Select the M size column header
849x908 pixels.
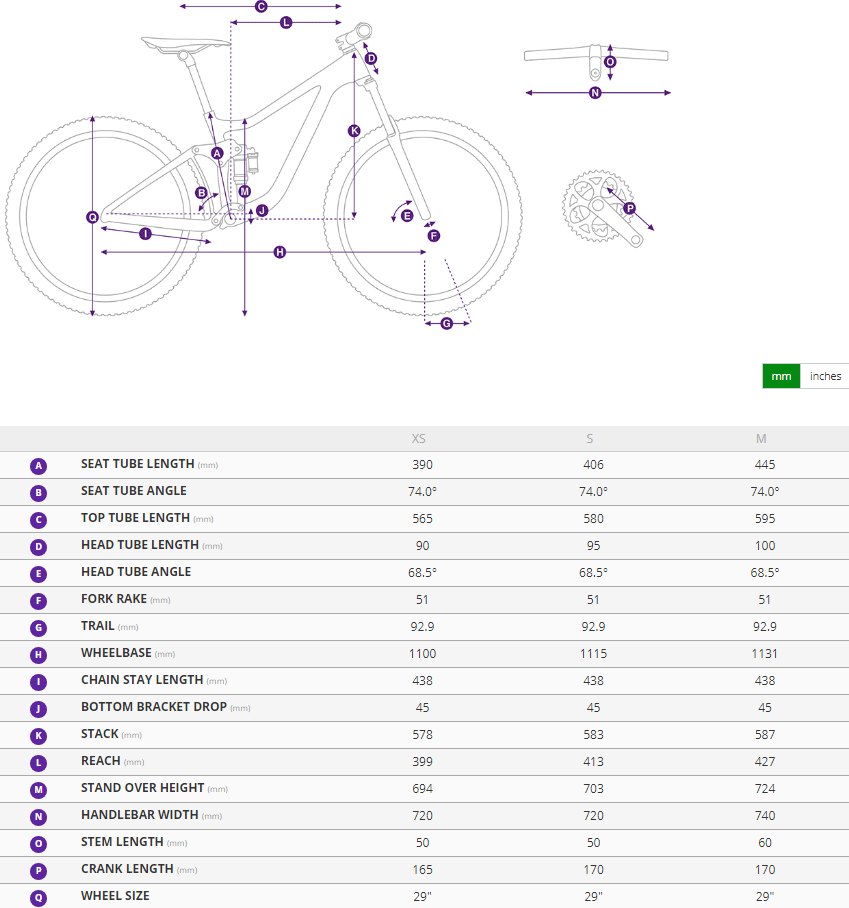pyautogui.click(x=761, y=438)
